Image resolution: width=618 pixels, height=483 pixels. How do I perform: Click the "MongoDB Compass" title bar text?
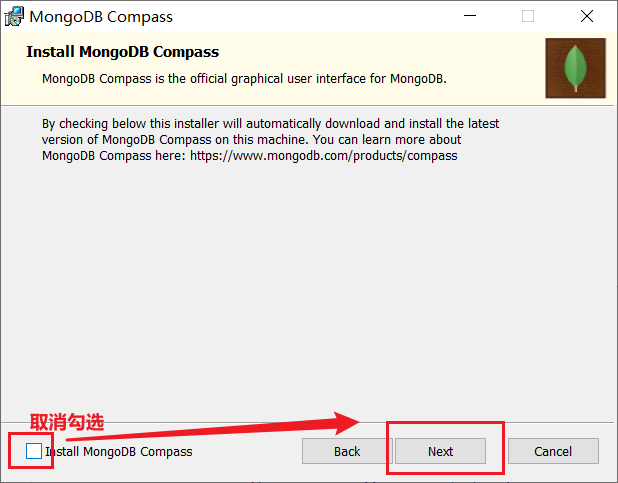coord(101,17)
